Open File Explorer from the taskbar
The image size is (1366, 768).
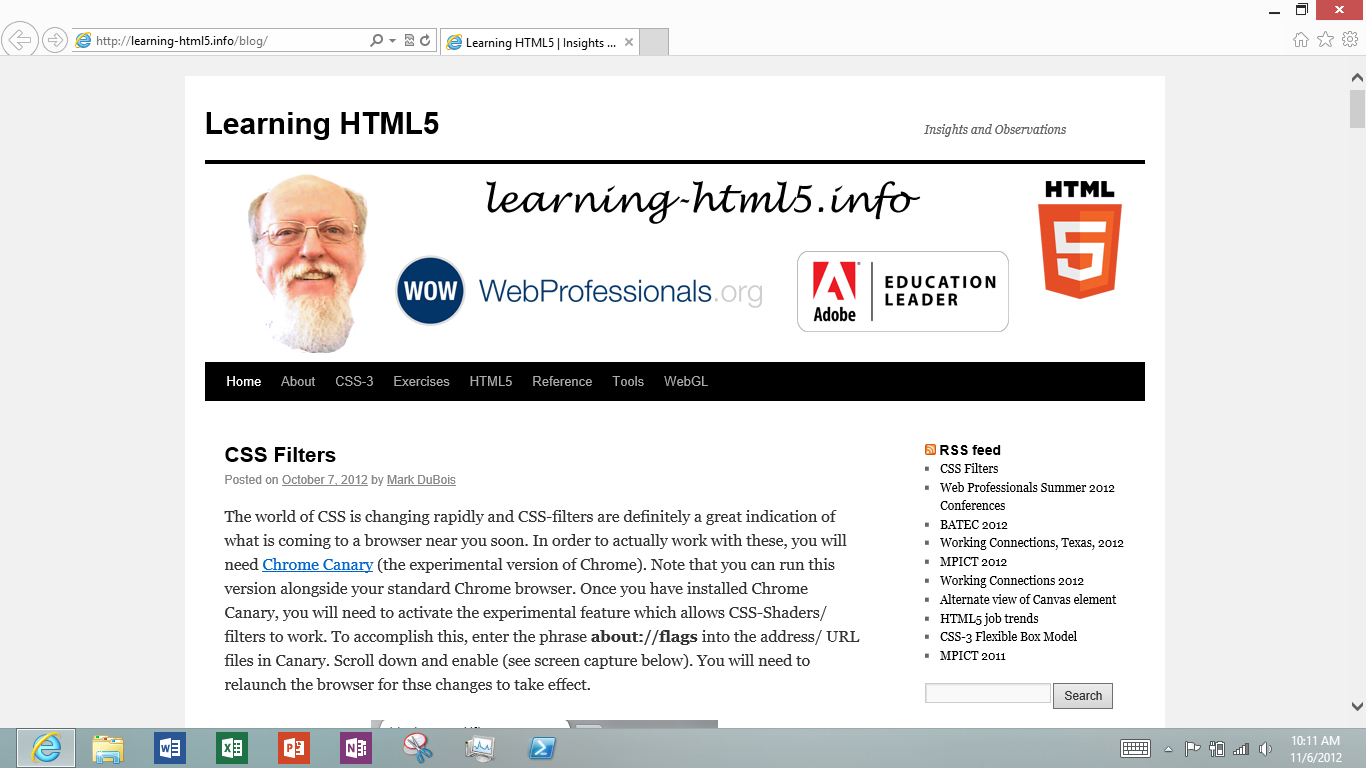pyautogui.click(x=108, y=748)
